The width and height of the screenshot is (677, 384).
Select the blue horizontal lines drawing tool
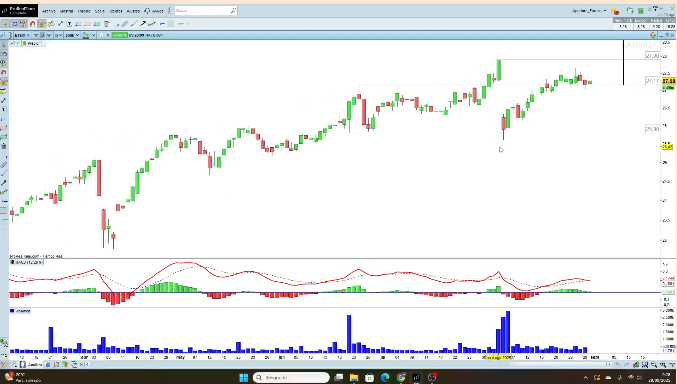coord(79,24)
